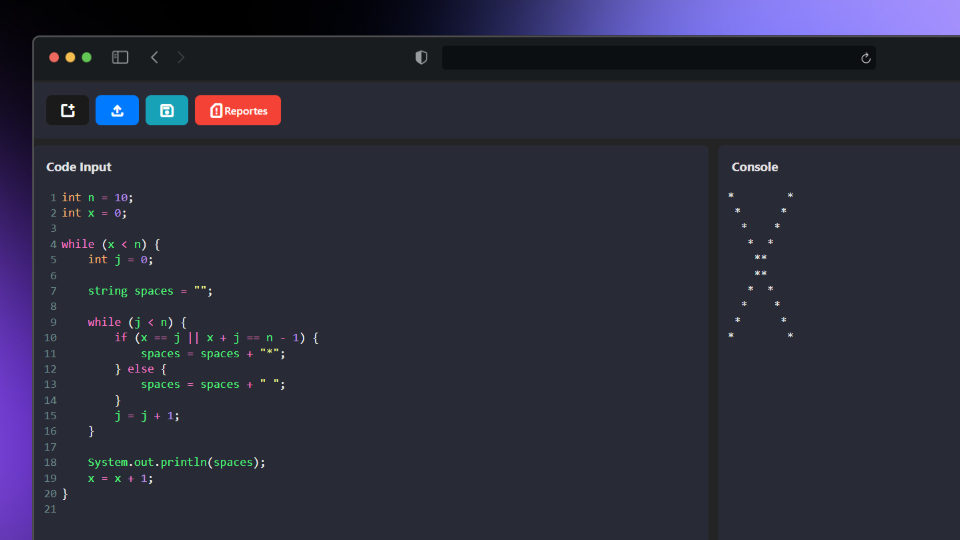Click last row of console star output
The width and height of the screenshot is (960, 540).
coord(761,336)
